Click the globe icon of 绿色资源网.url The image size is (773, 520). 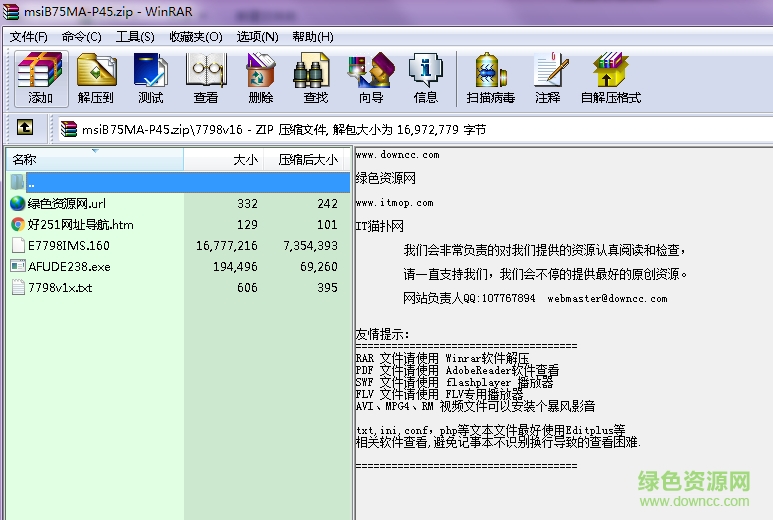click(18, 204)
